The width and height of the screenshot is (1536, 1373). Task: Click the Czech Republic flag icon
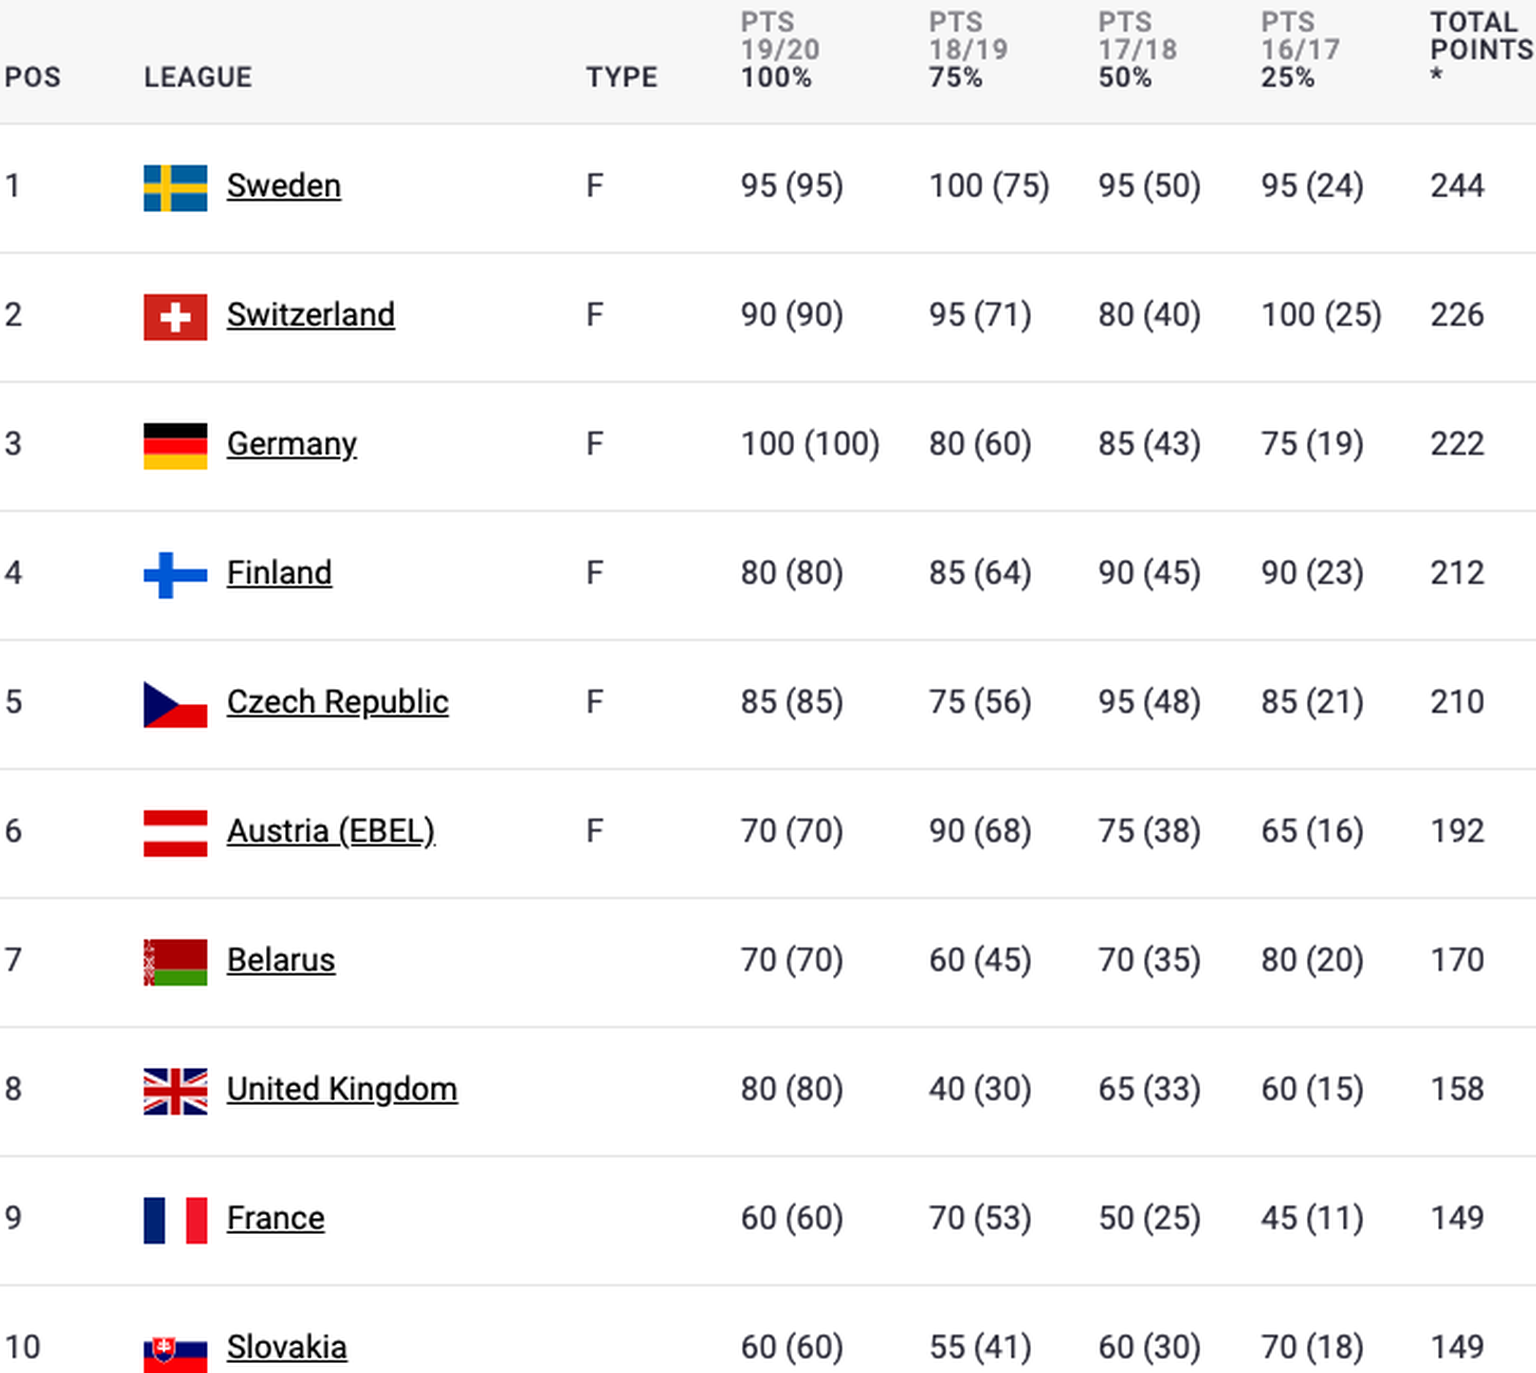click(x=175, y=703)
